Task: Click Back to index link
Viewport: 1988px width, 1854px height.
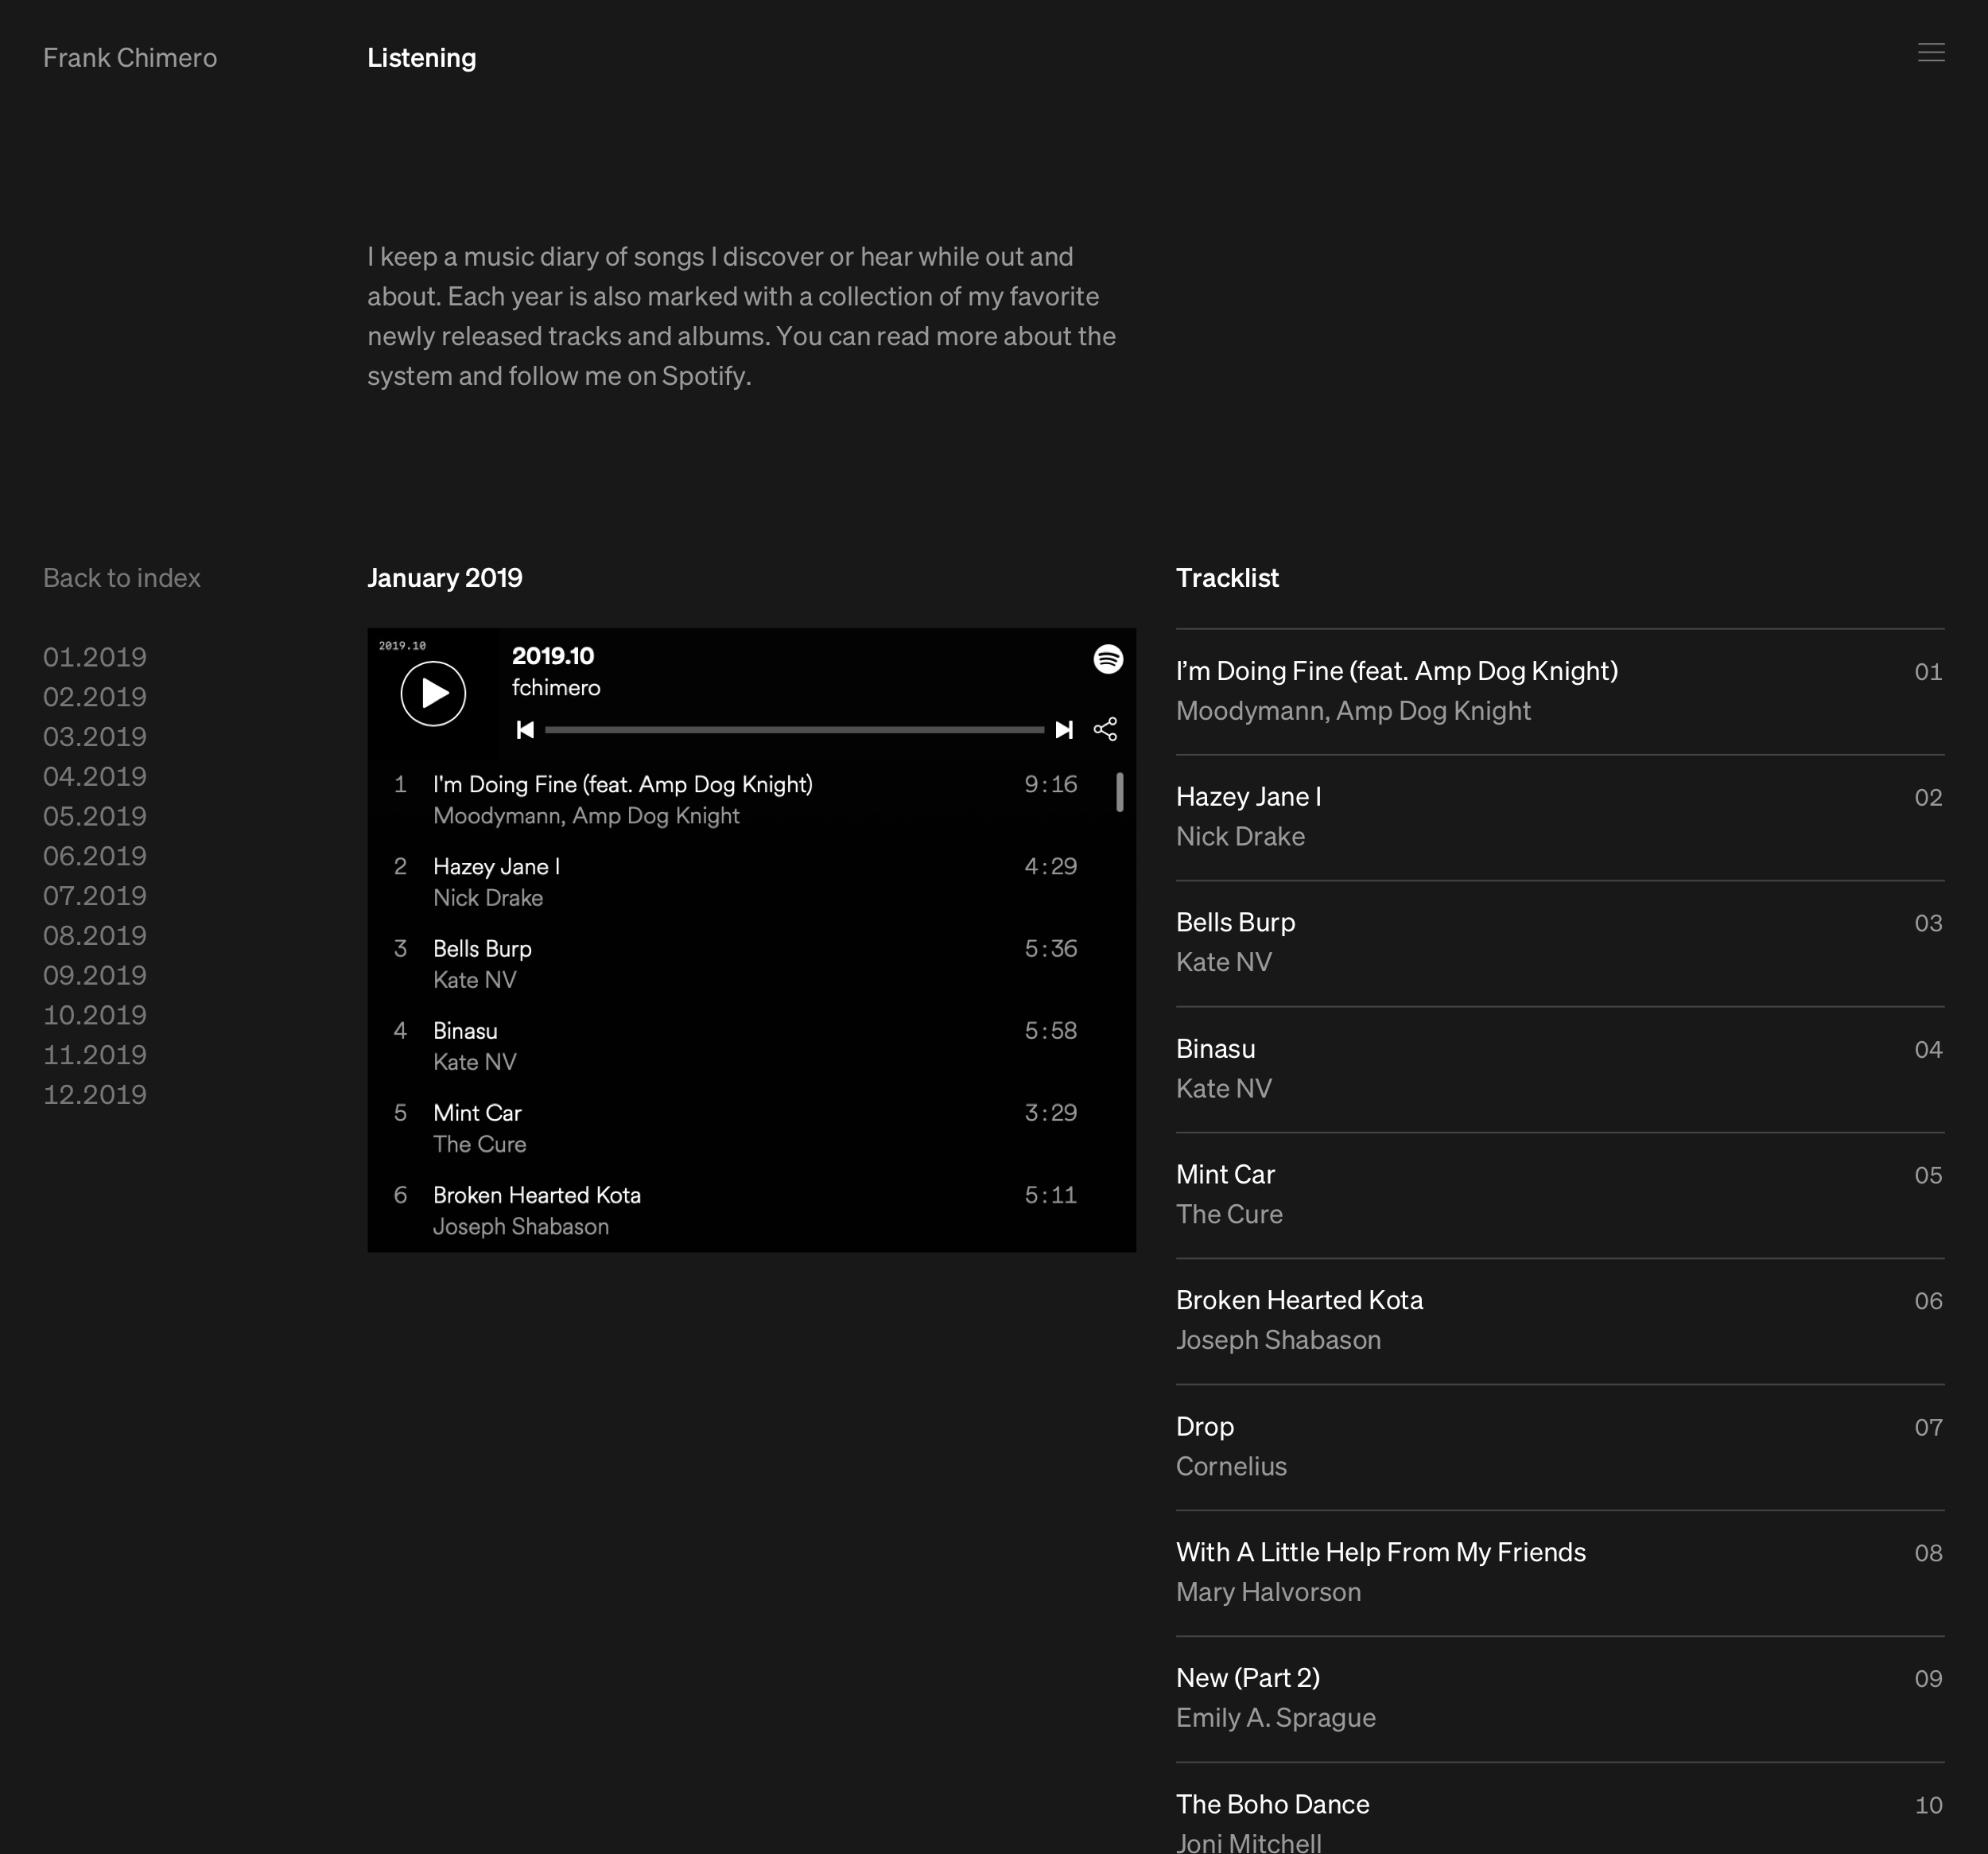Action: click(x=122, y=578)
